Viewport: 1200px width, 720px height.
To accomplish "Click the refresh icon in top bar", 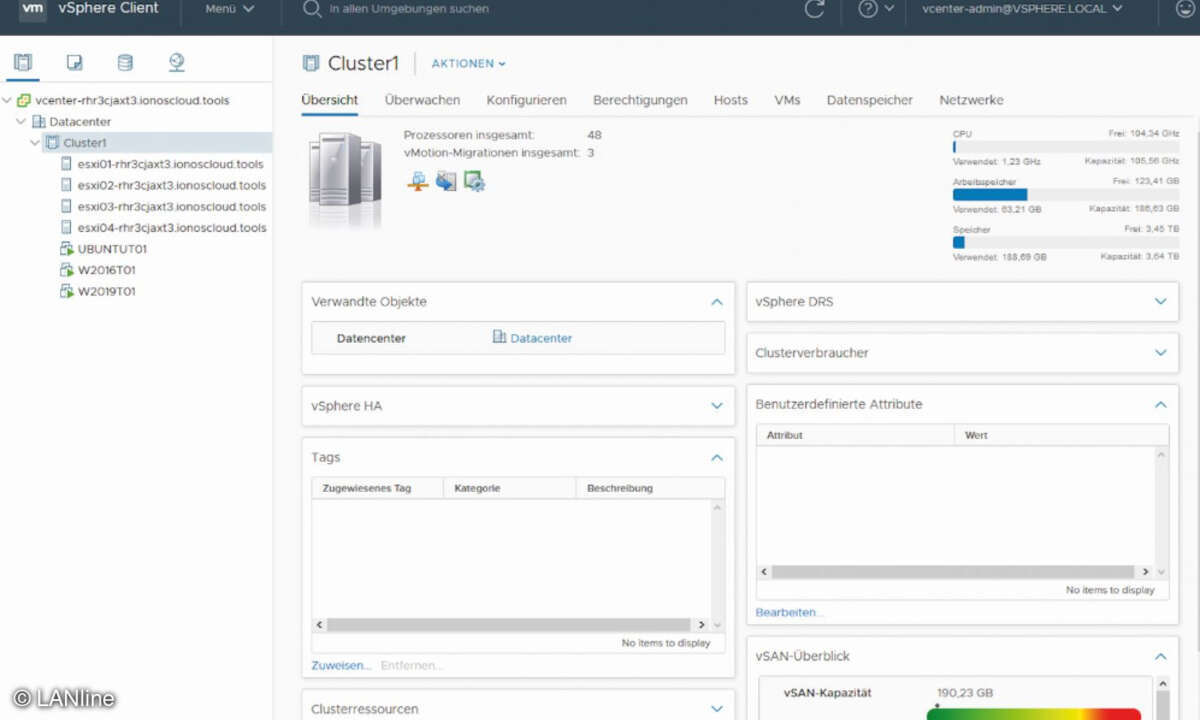I will pos(815,9).
